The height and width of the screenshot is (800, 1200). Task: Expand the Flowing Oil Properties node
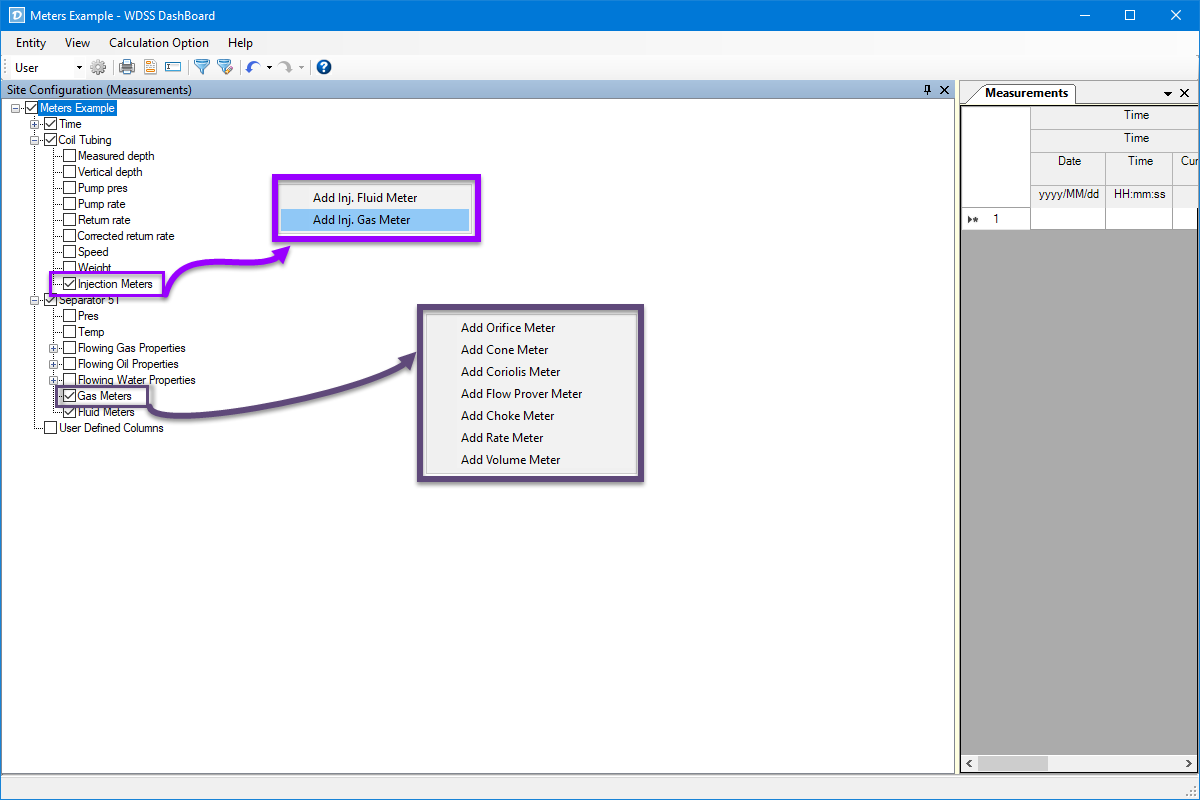pyautogui.click(x=54, y=364)
